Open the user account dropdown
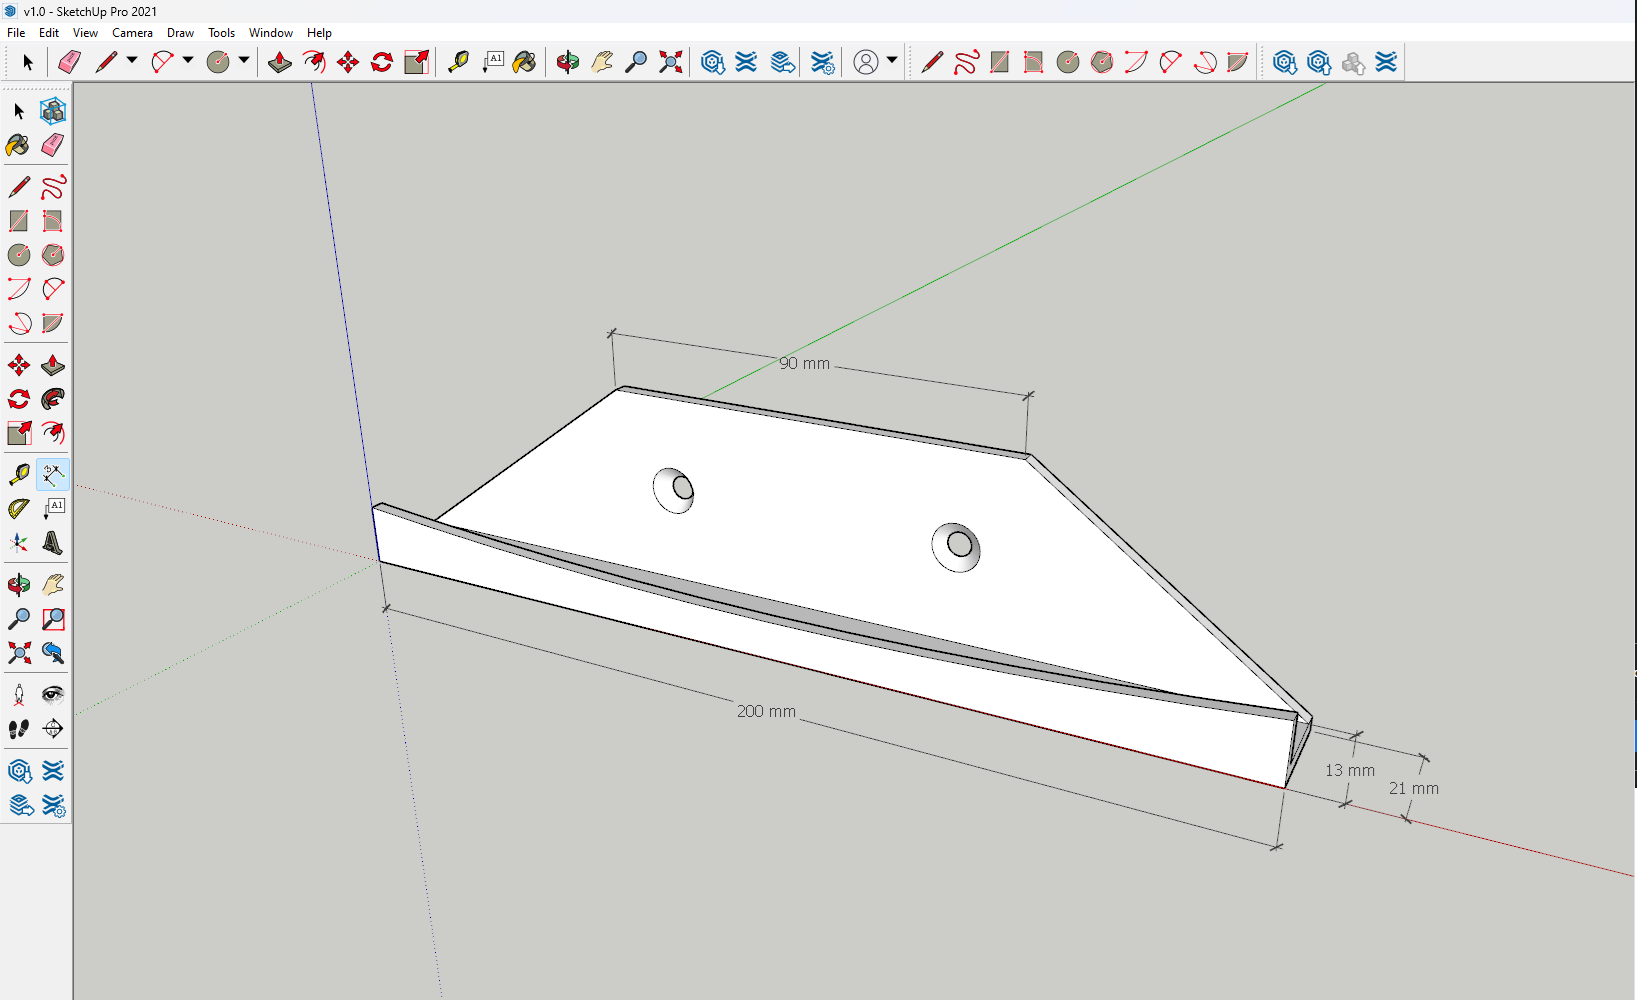This screenshot has height=1000, width=1637. pyautogui.click(x=892, y=61)
